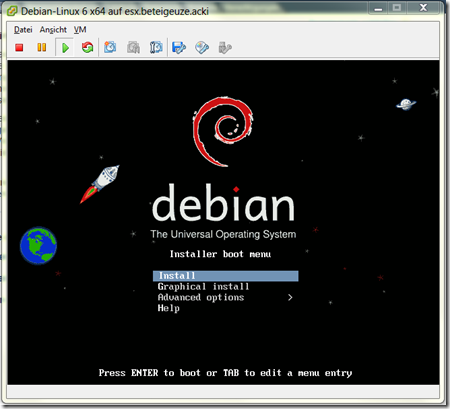
Task: Click the Installer boot menu heading
Action: coord(220,254)
